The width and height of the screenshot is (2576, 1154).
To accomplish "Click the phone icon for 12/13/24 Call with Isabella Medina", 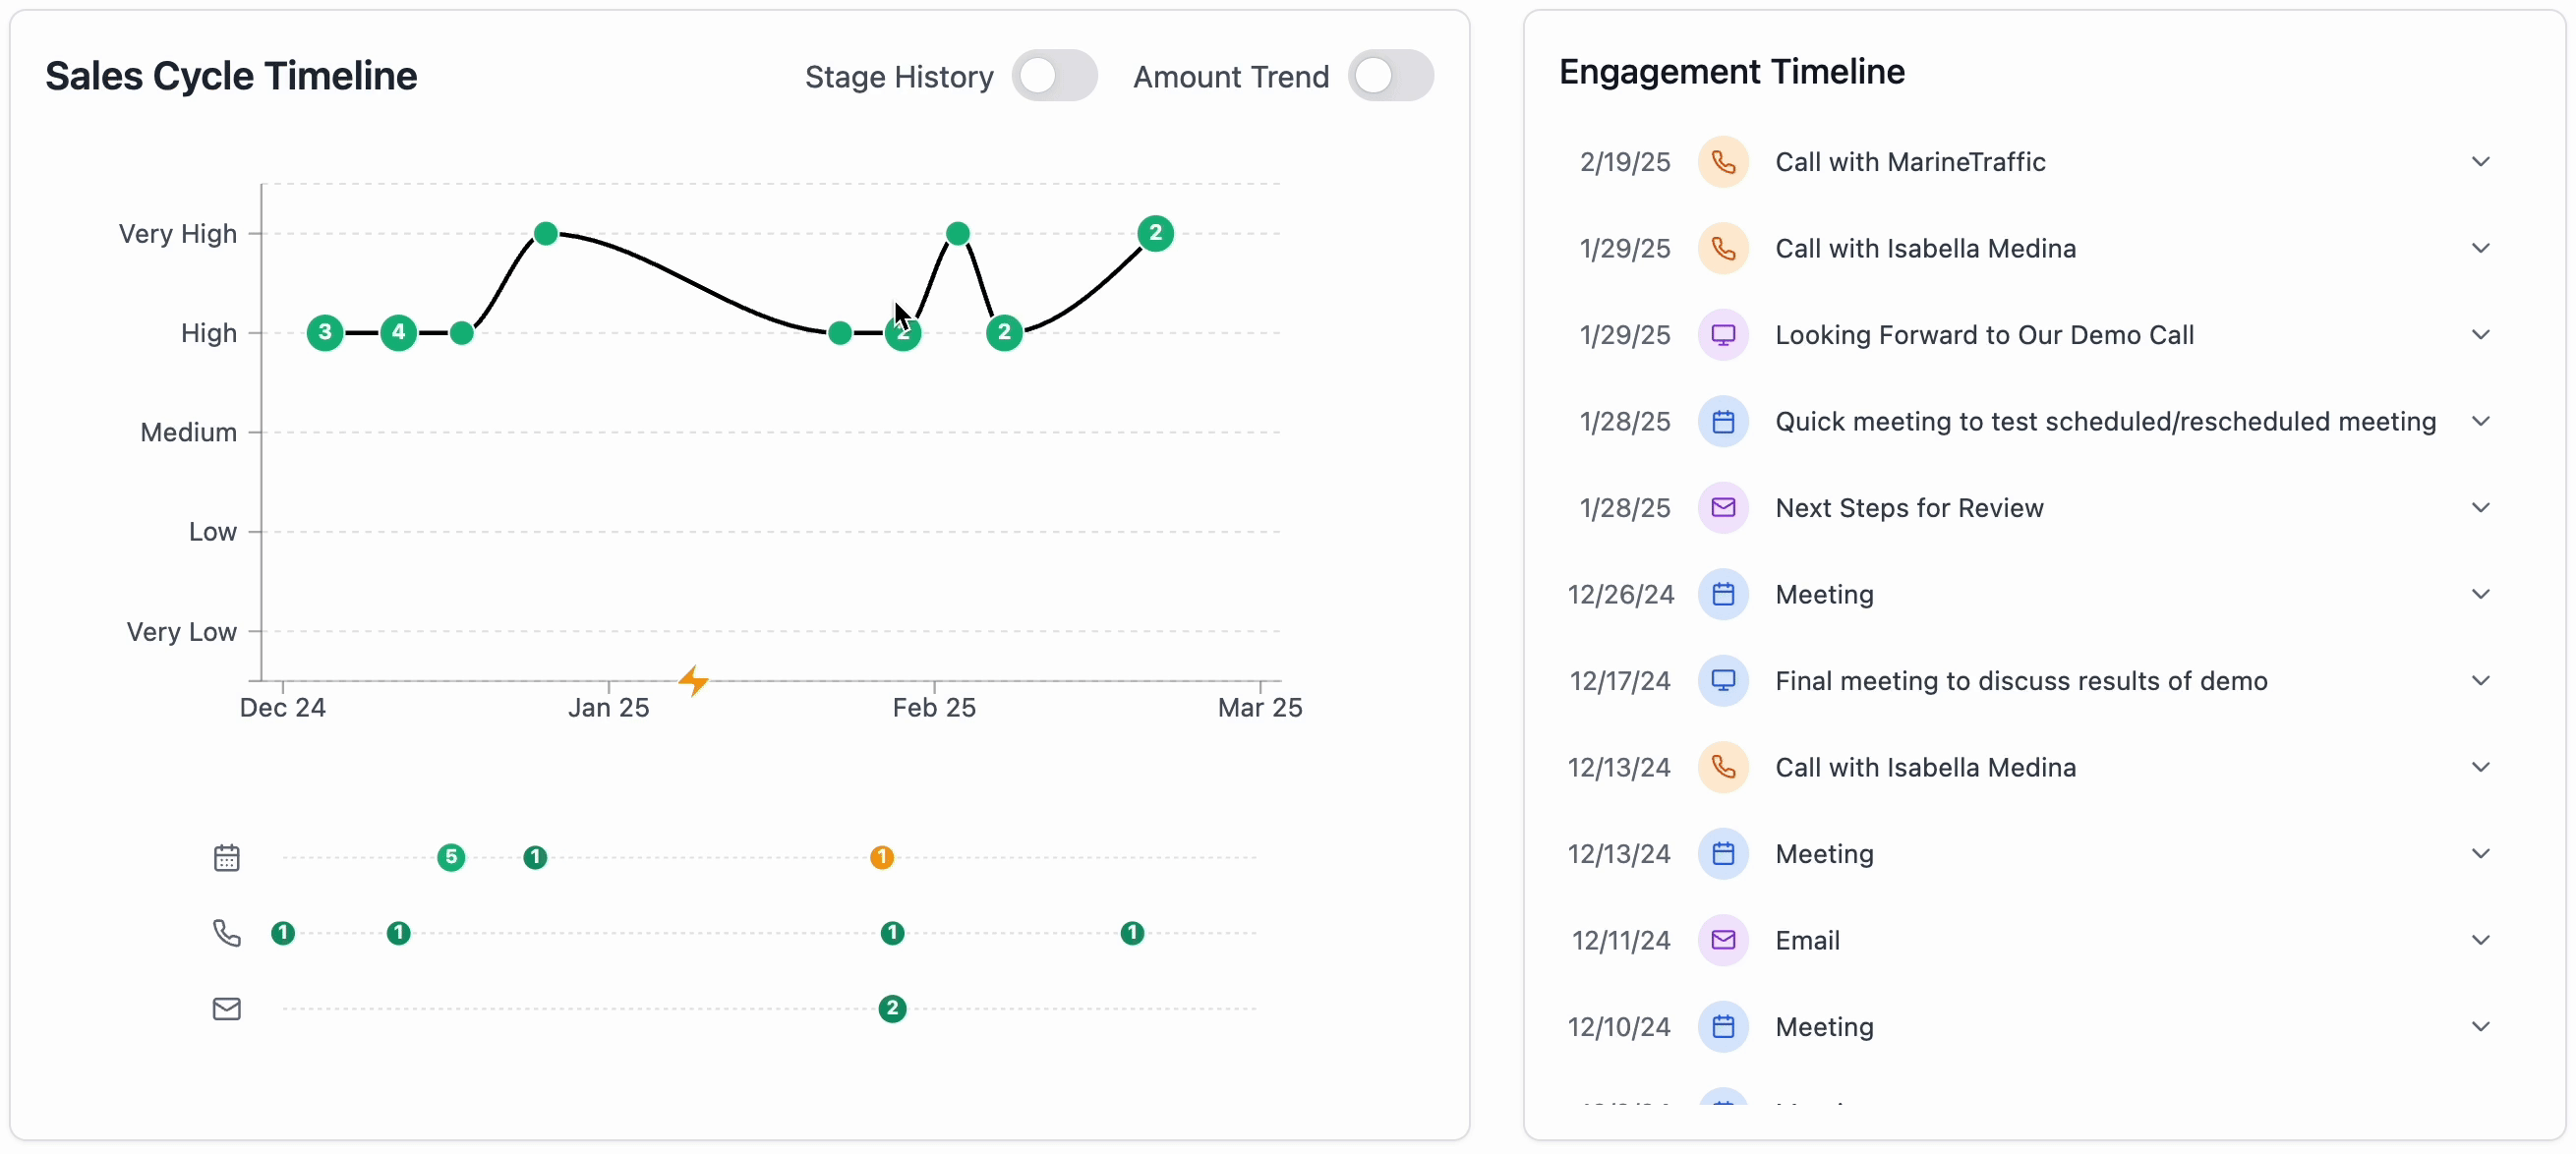I will point(1722,767).
